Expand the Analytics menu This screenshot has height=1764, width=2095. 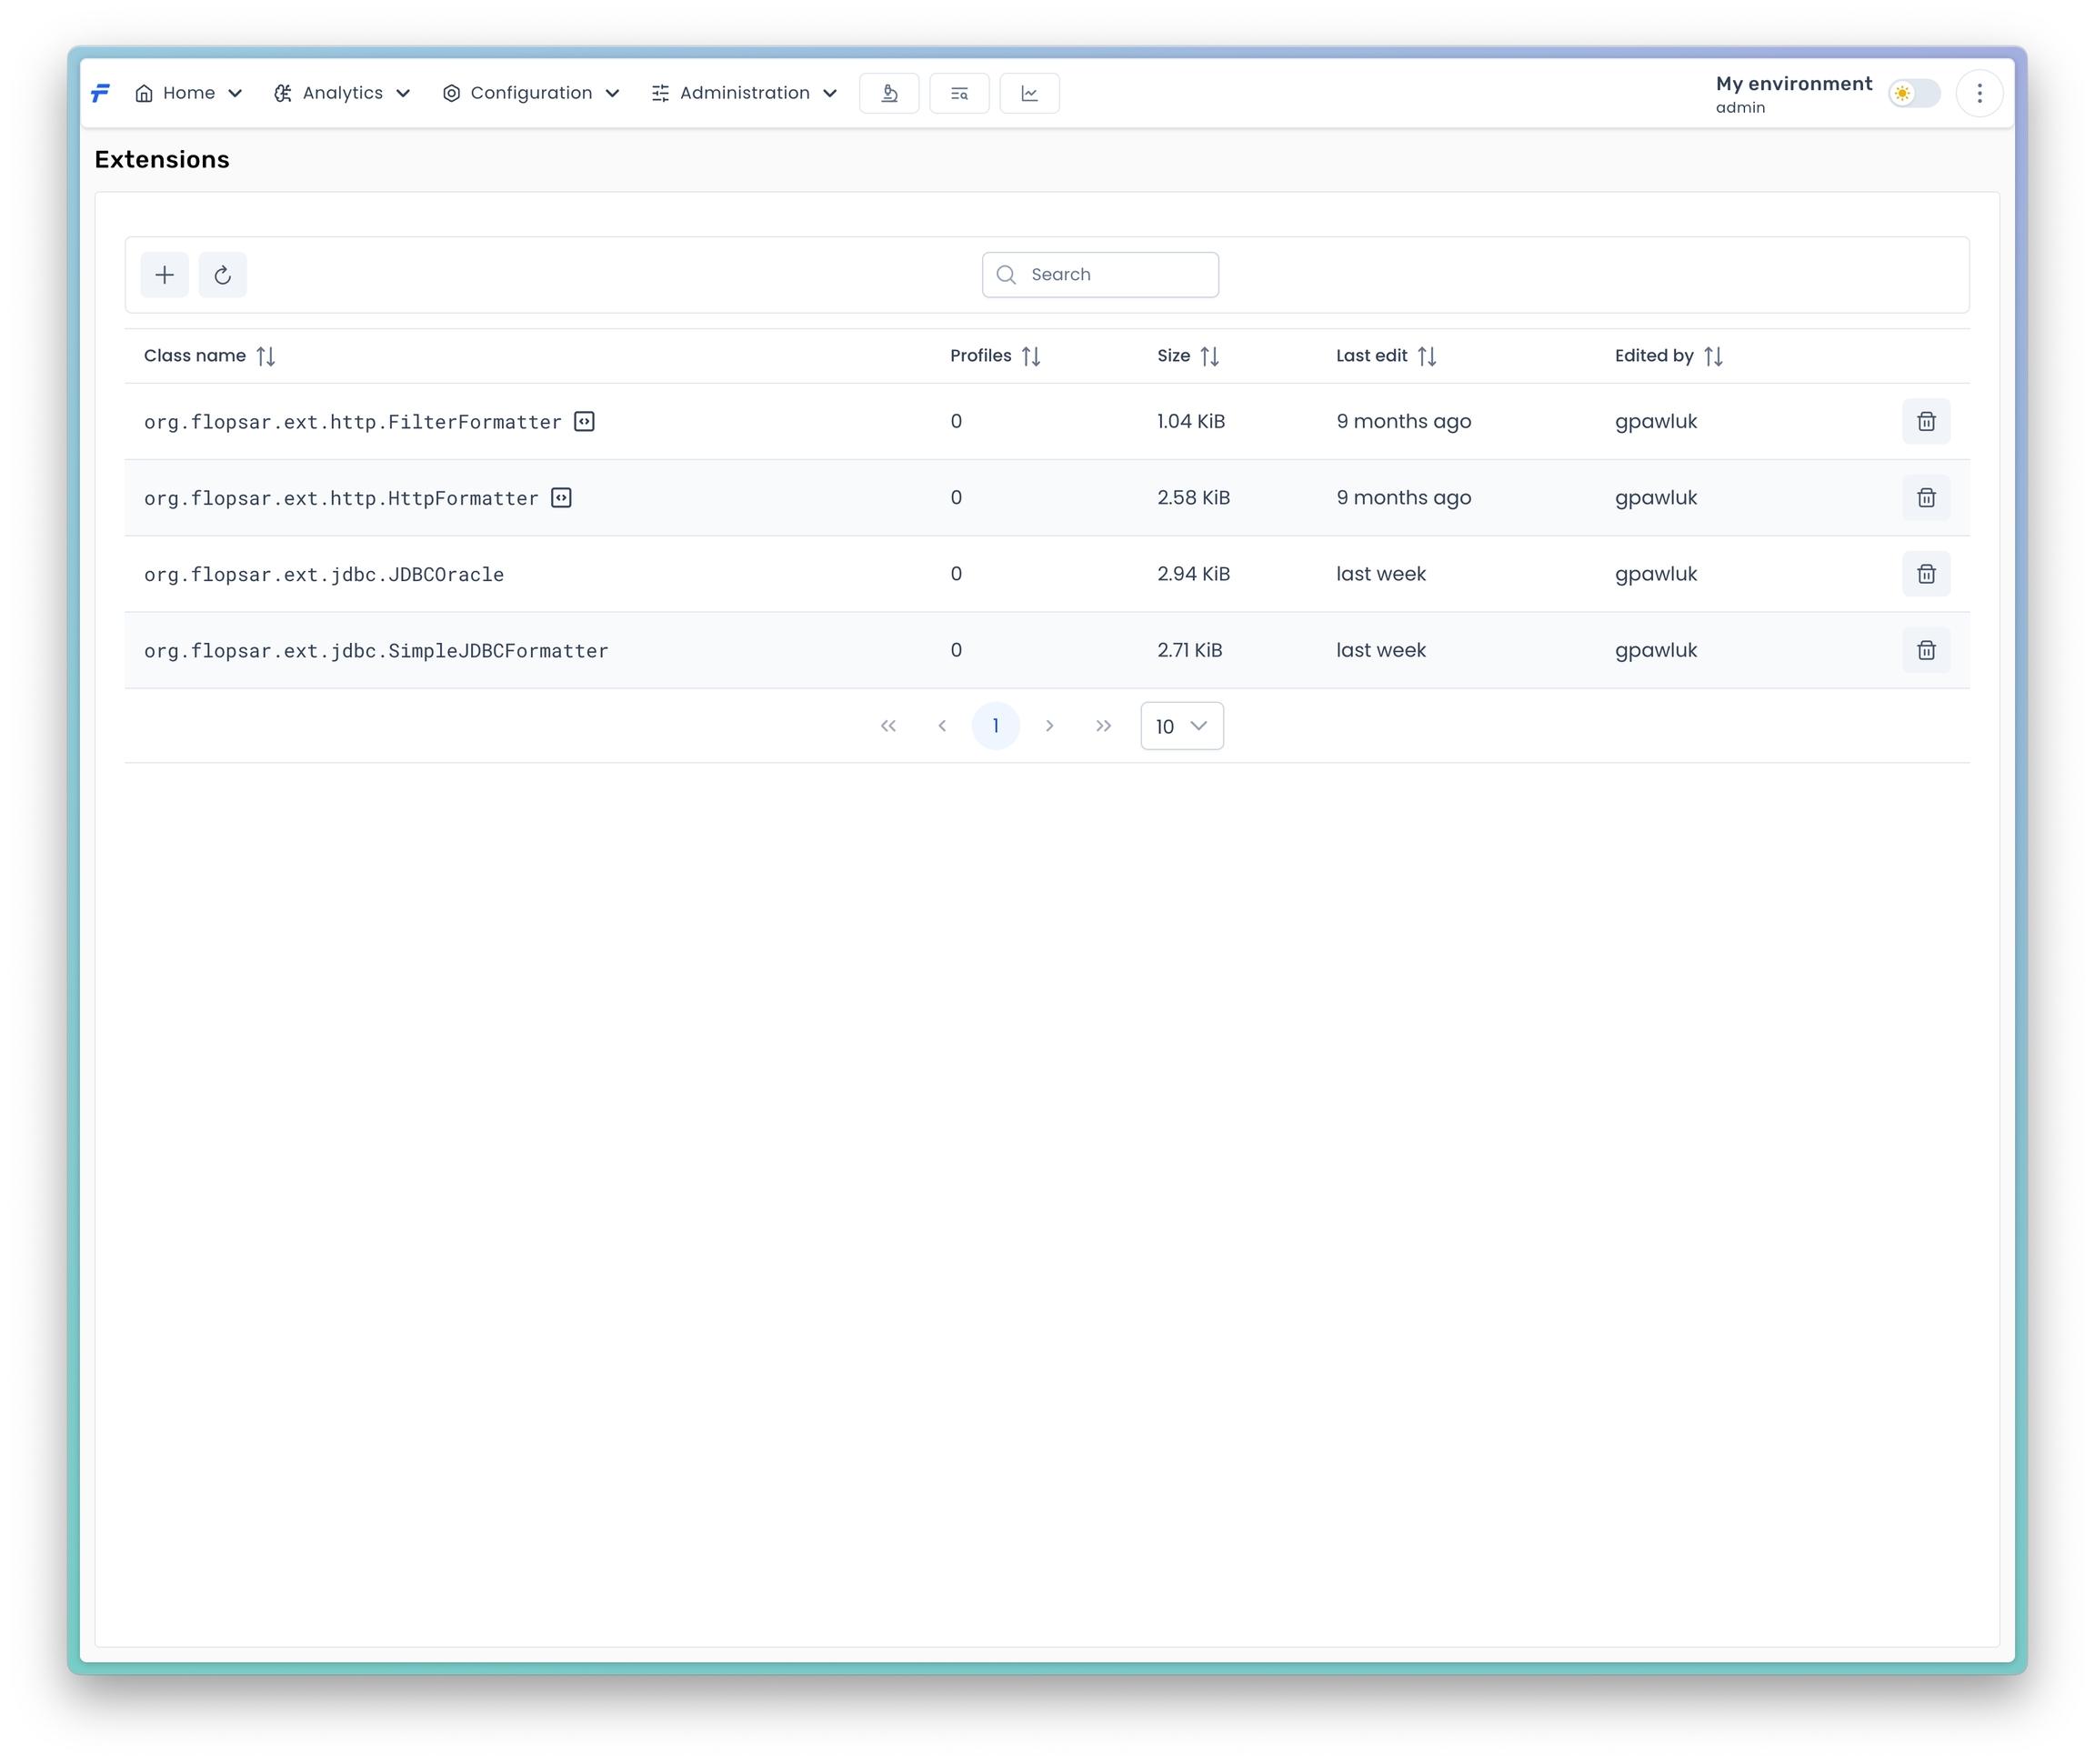(x=342, y=93)
